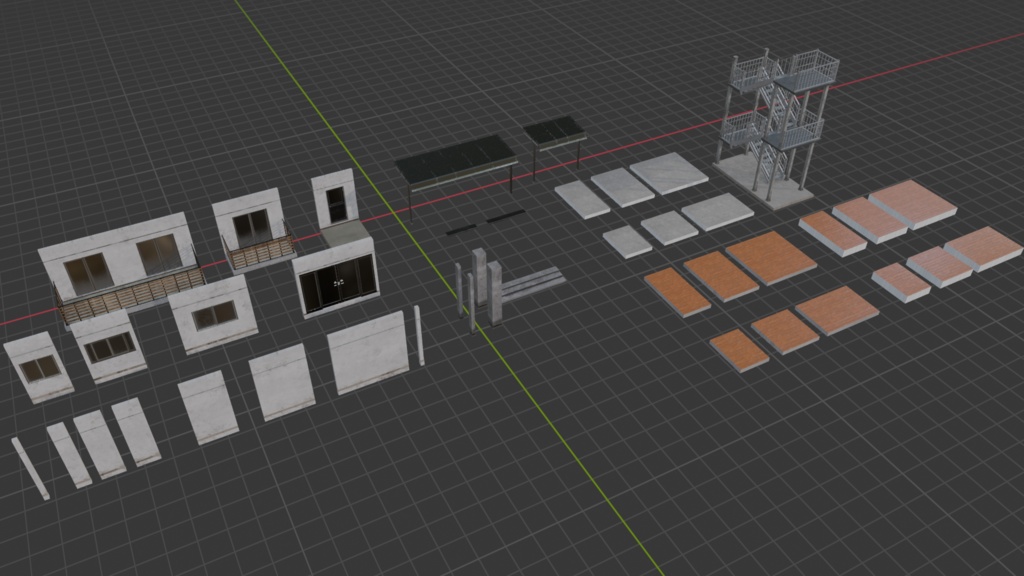Select the metal fire escape staircase tower

pos(775,127)
